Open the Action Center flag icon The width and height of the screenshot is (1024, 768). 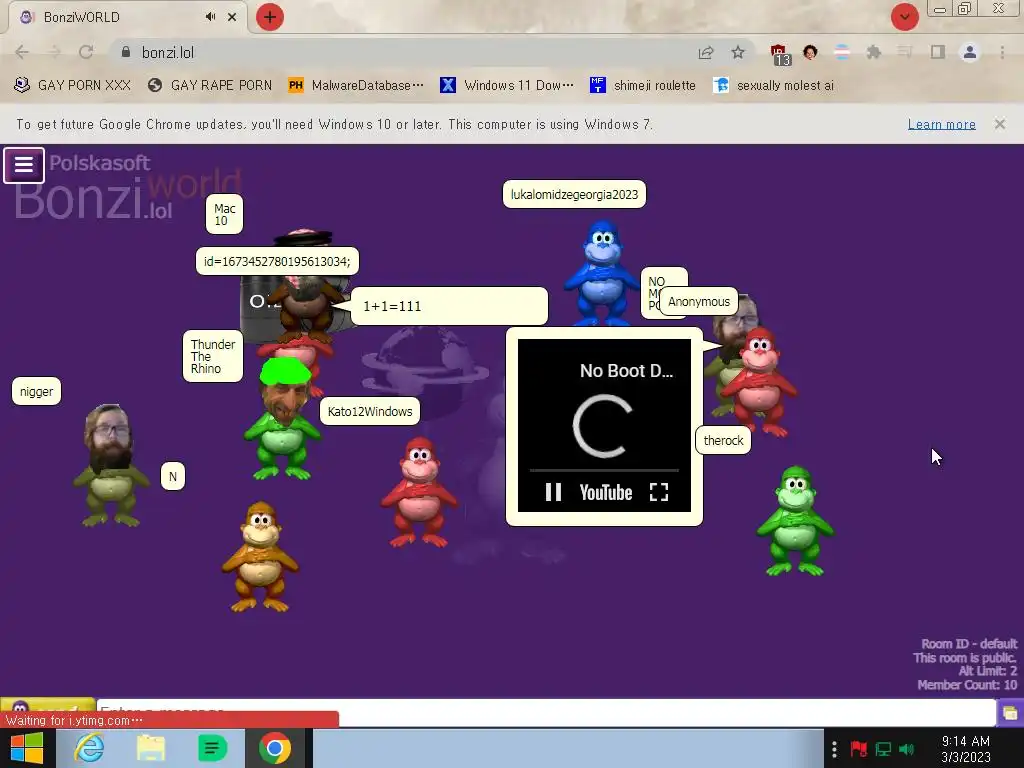coord(858,749)
